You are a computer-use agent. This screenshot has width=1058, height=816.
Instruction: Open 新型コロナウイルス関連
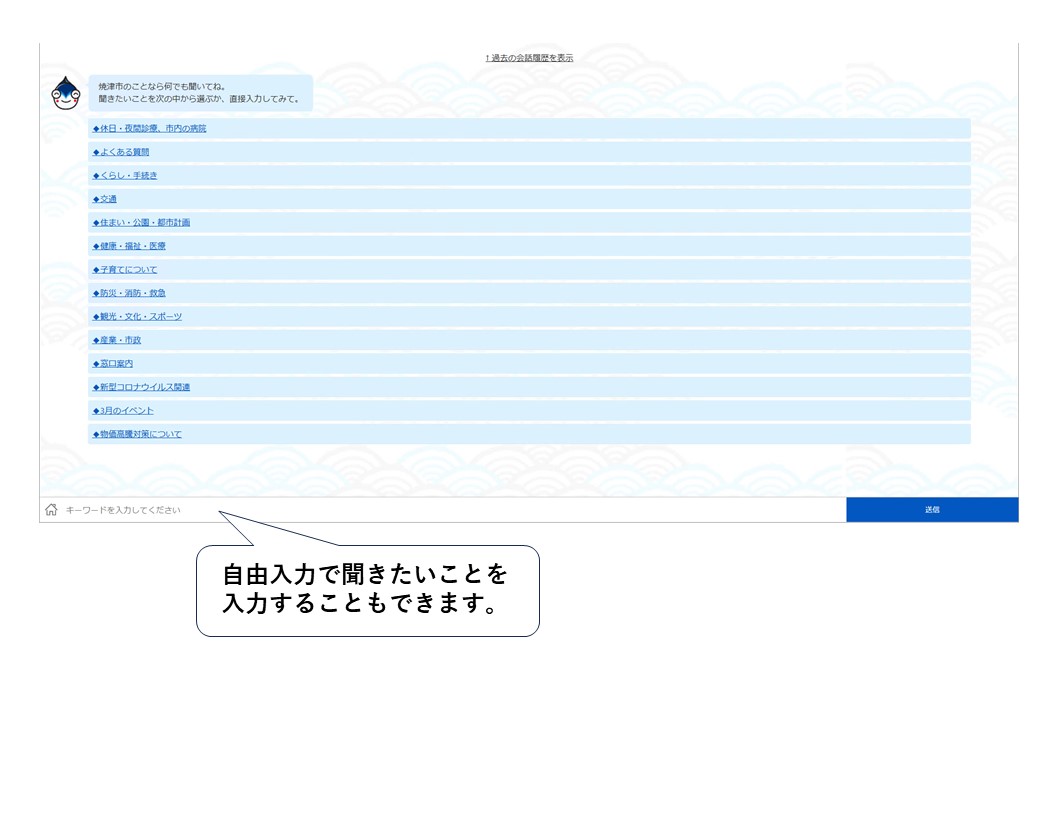(x=143, y=387)
